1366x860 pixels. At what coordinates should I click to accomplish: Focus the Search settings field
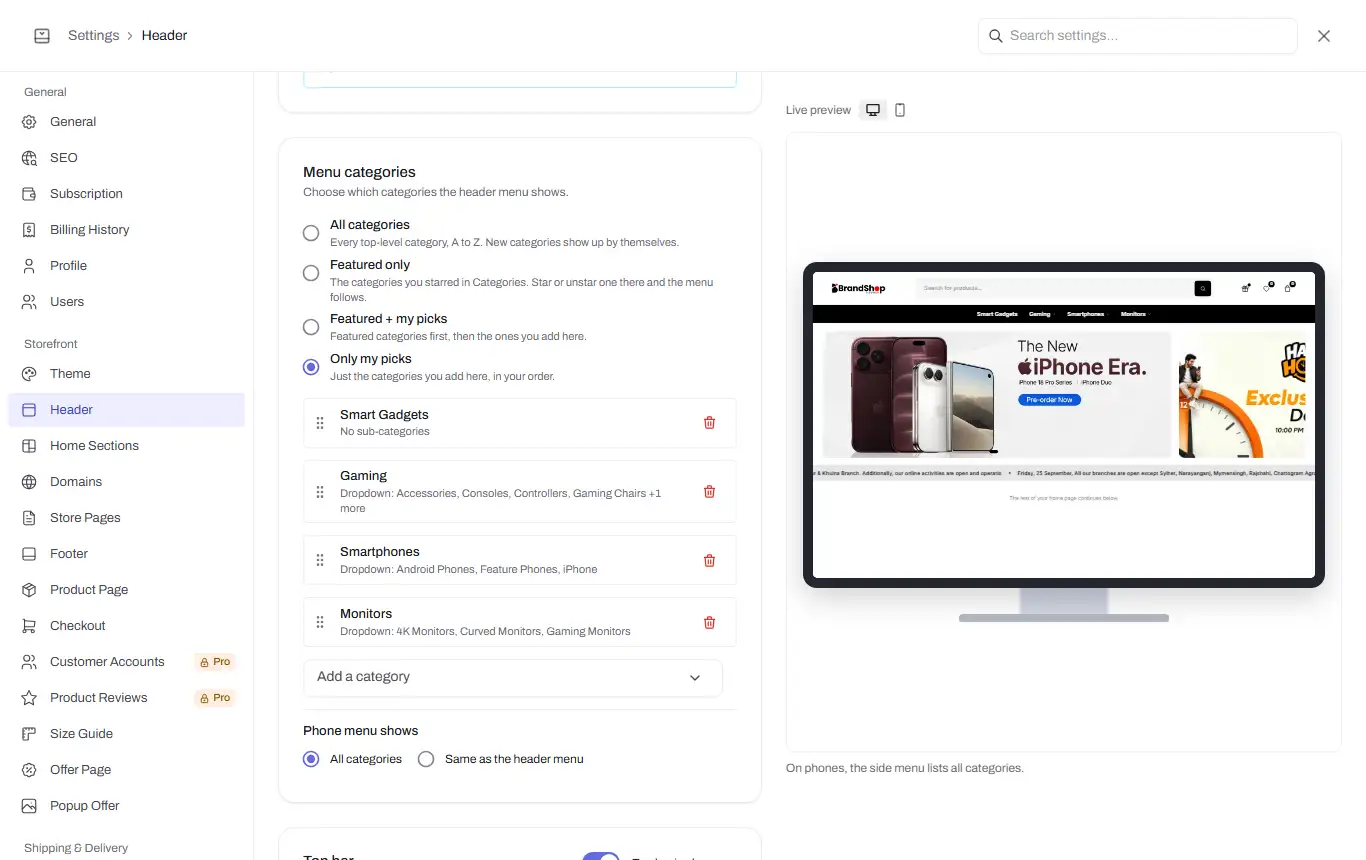(1138, 36)
